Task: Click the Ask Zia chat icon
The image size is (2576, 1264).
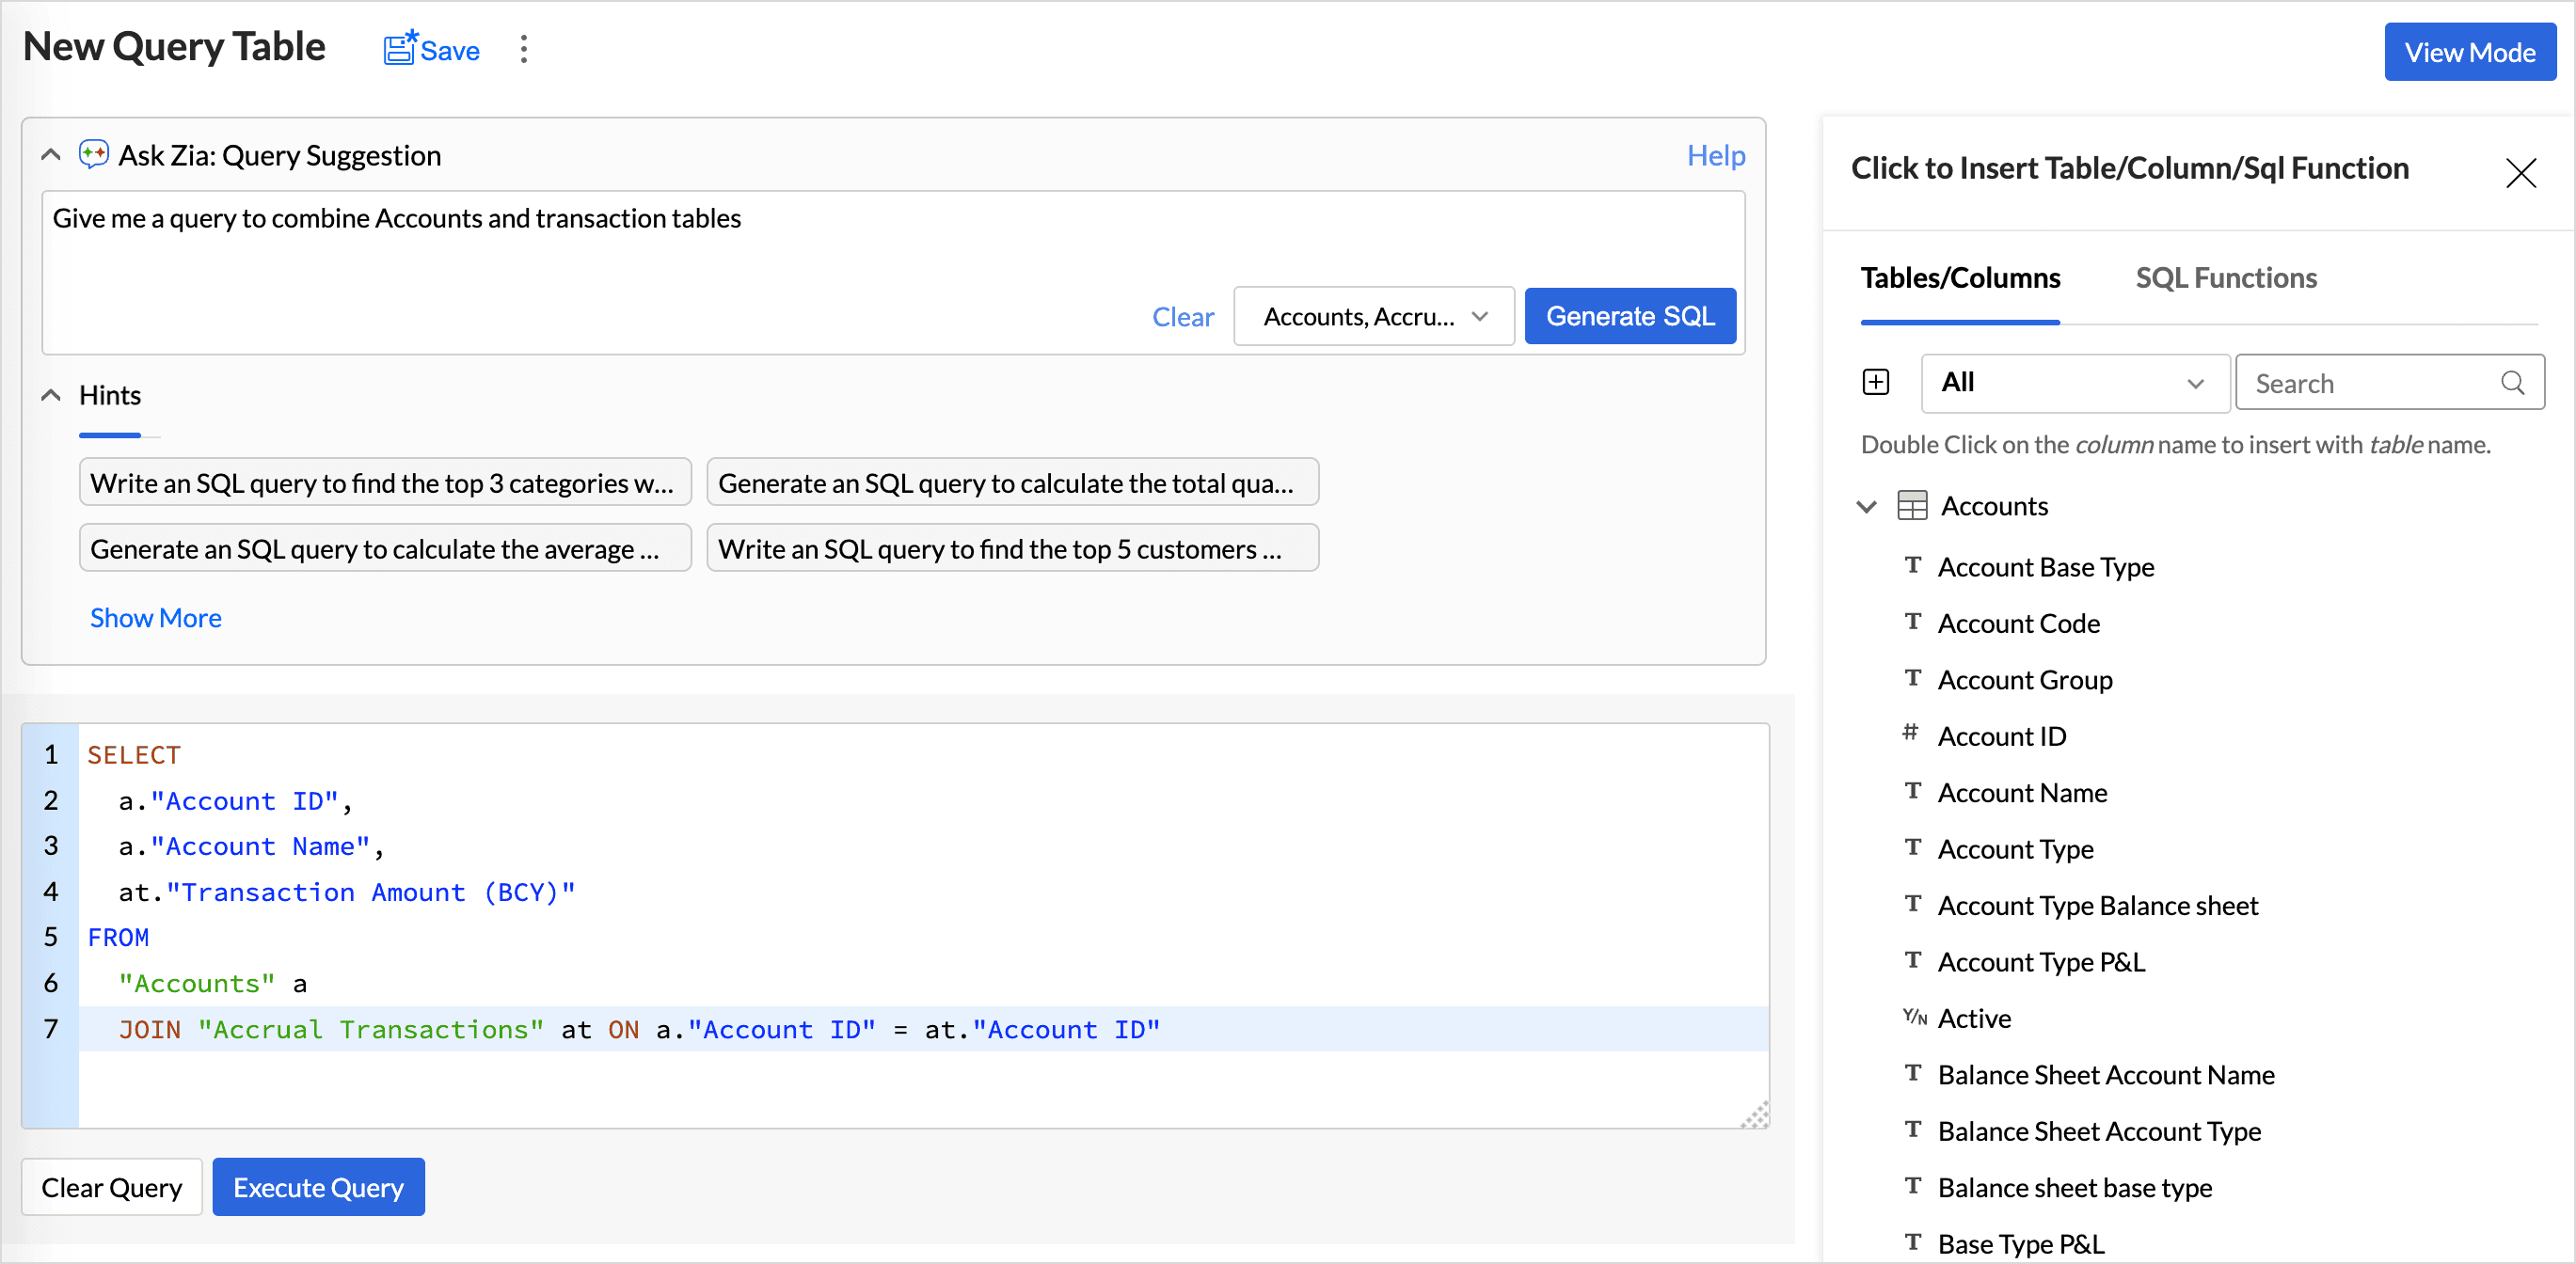Action: [94, 155]
